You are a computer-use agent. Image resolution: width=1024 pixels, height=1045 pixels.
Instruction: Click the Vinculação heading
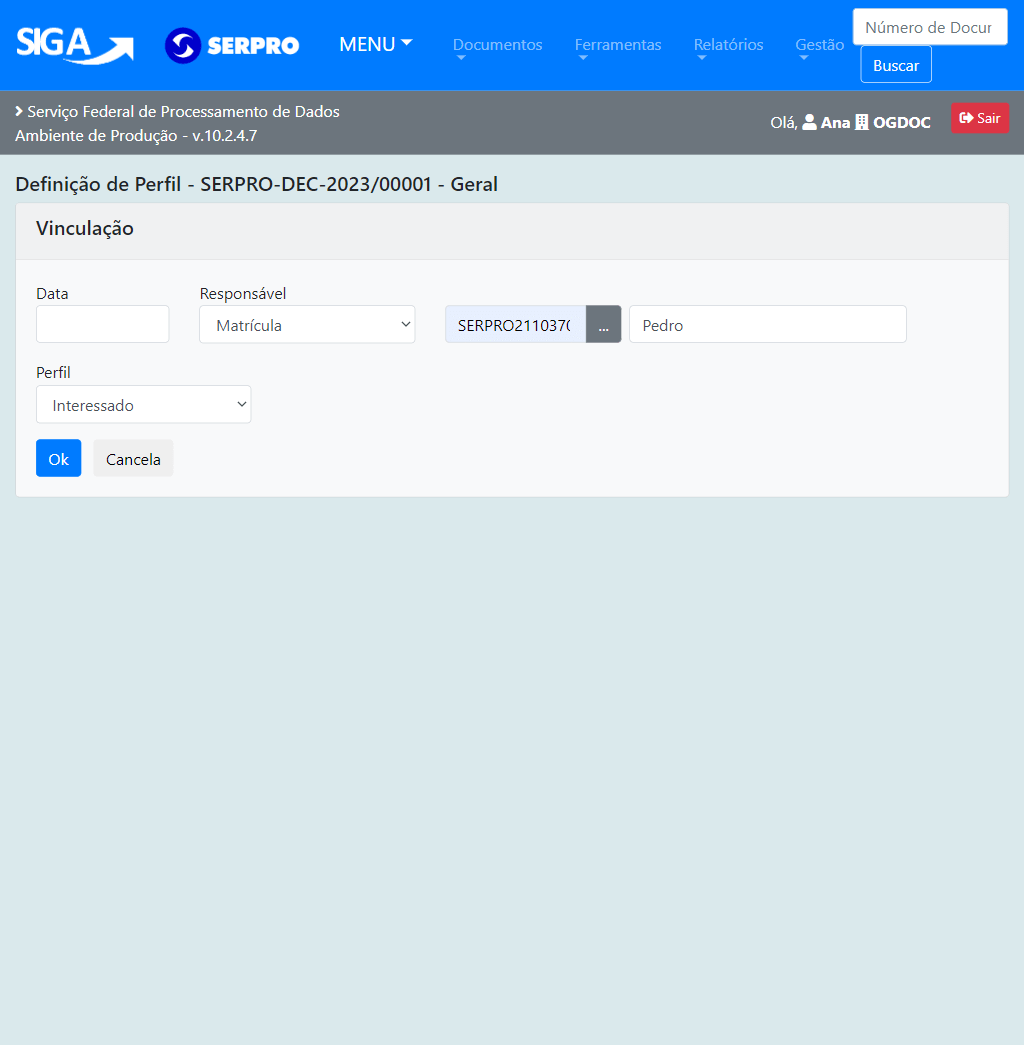(x=85, y=229)
